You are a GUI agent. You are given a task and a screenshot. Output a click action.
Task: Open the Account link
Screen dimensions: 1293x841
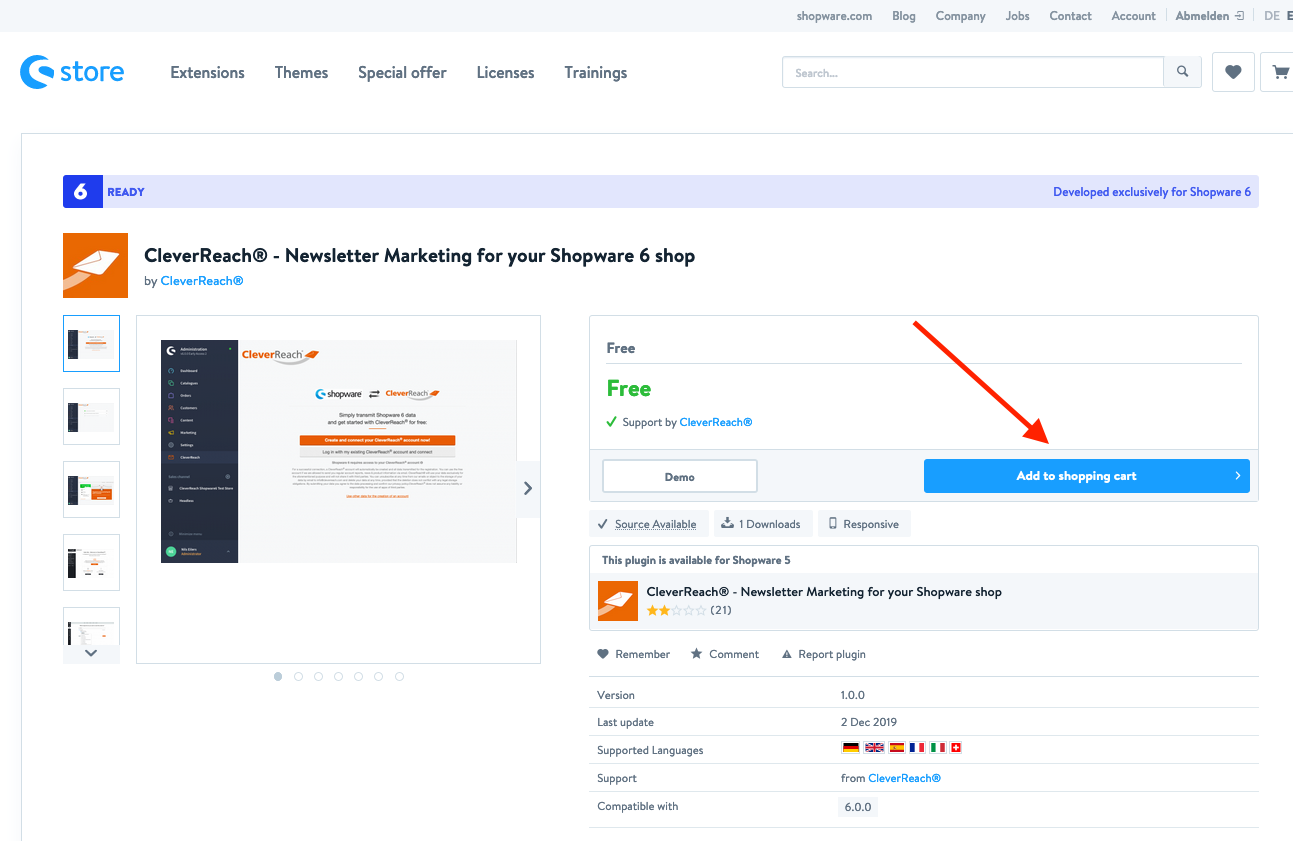tap(1134, 16)
